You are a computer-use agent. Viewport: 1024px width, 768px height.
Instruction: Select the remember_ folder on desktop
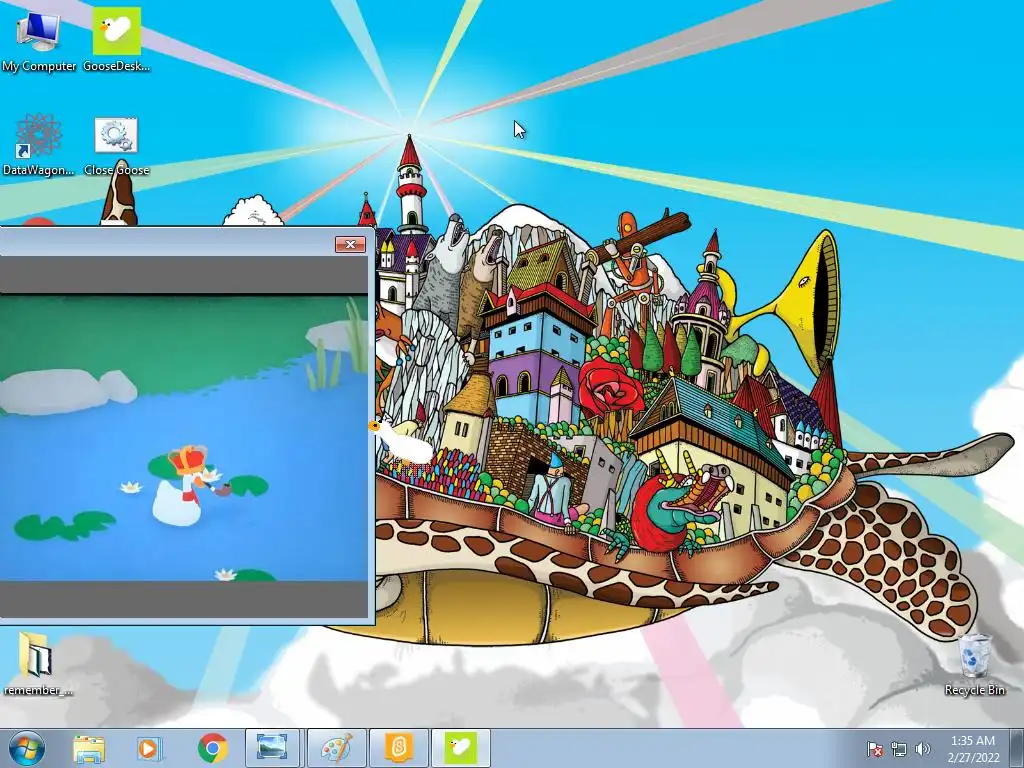(x=37, y=664)
